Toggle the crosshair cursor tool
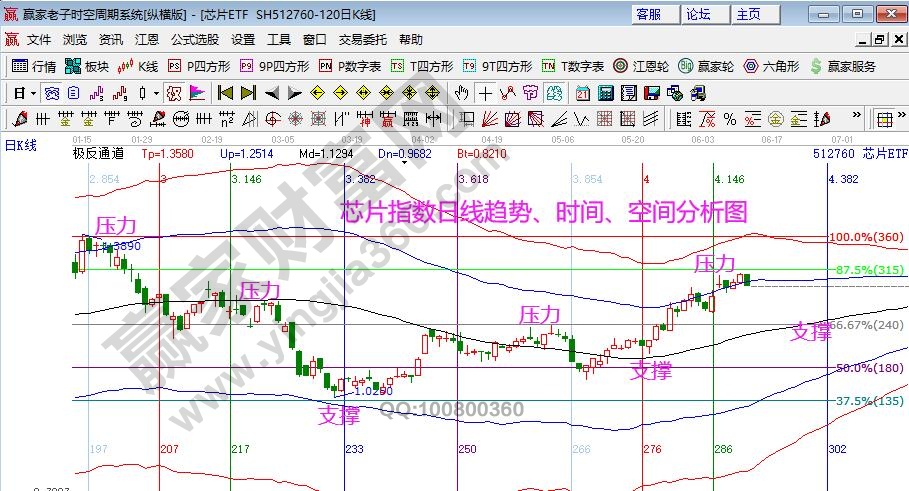Viewport: 909px width, 491px height. click(485, 93)
